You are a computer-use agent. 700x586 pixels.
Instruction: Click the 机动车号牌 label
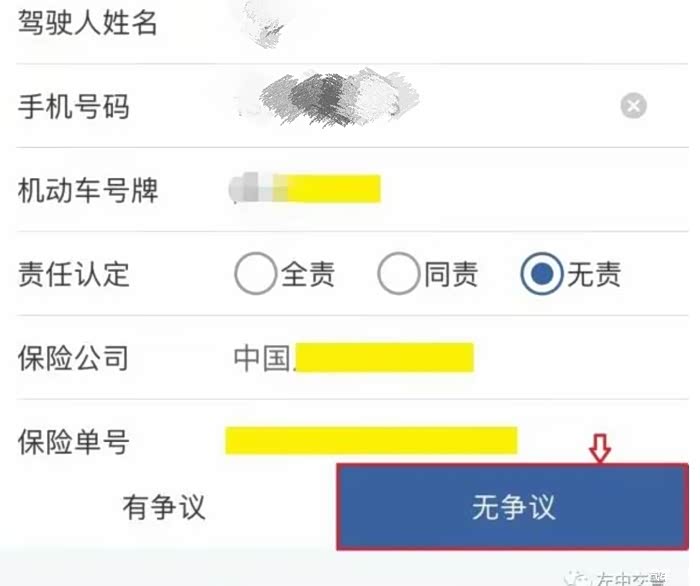click(88, 190)
